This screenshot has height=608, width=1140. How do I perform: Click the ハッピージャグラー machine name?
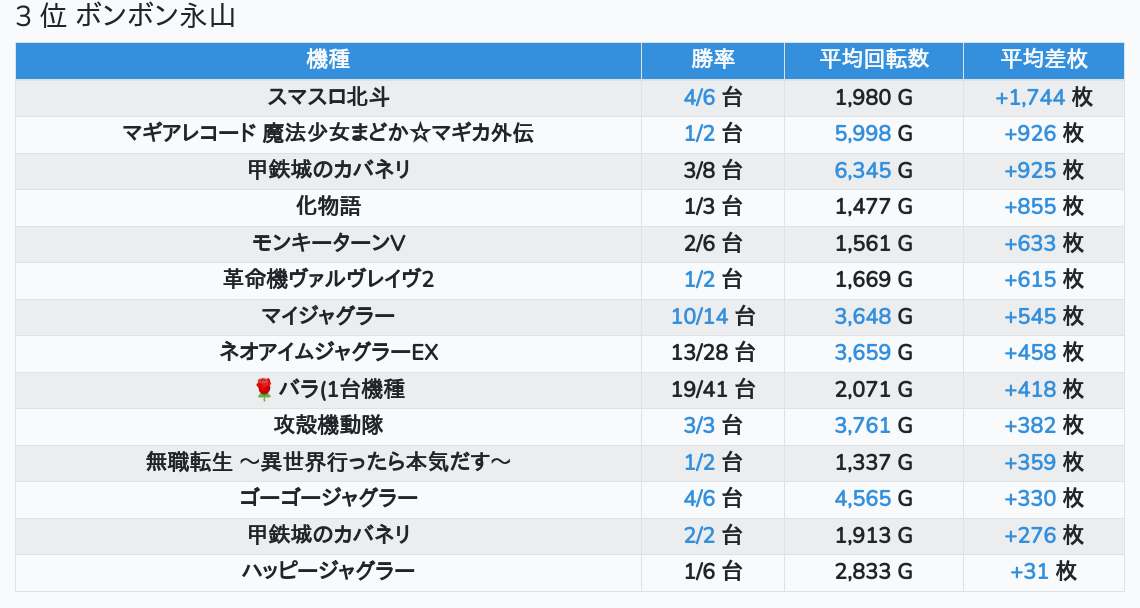point(328,571)
